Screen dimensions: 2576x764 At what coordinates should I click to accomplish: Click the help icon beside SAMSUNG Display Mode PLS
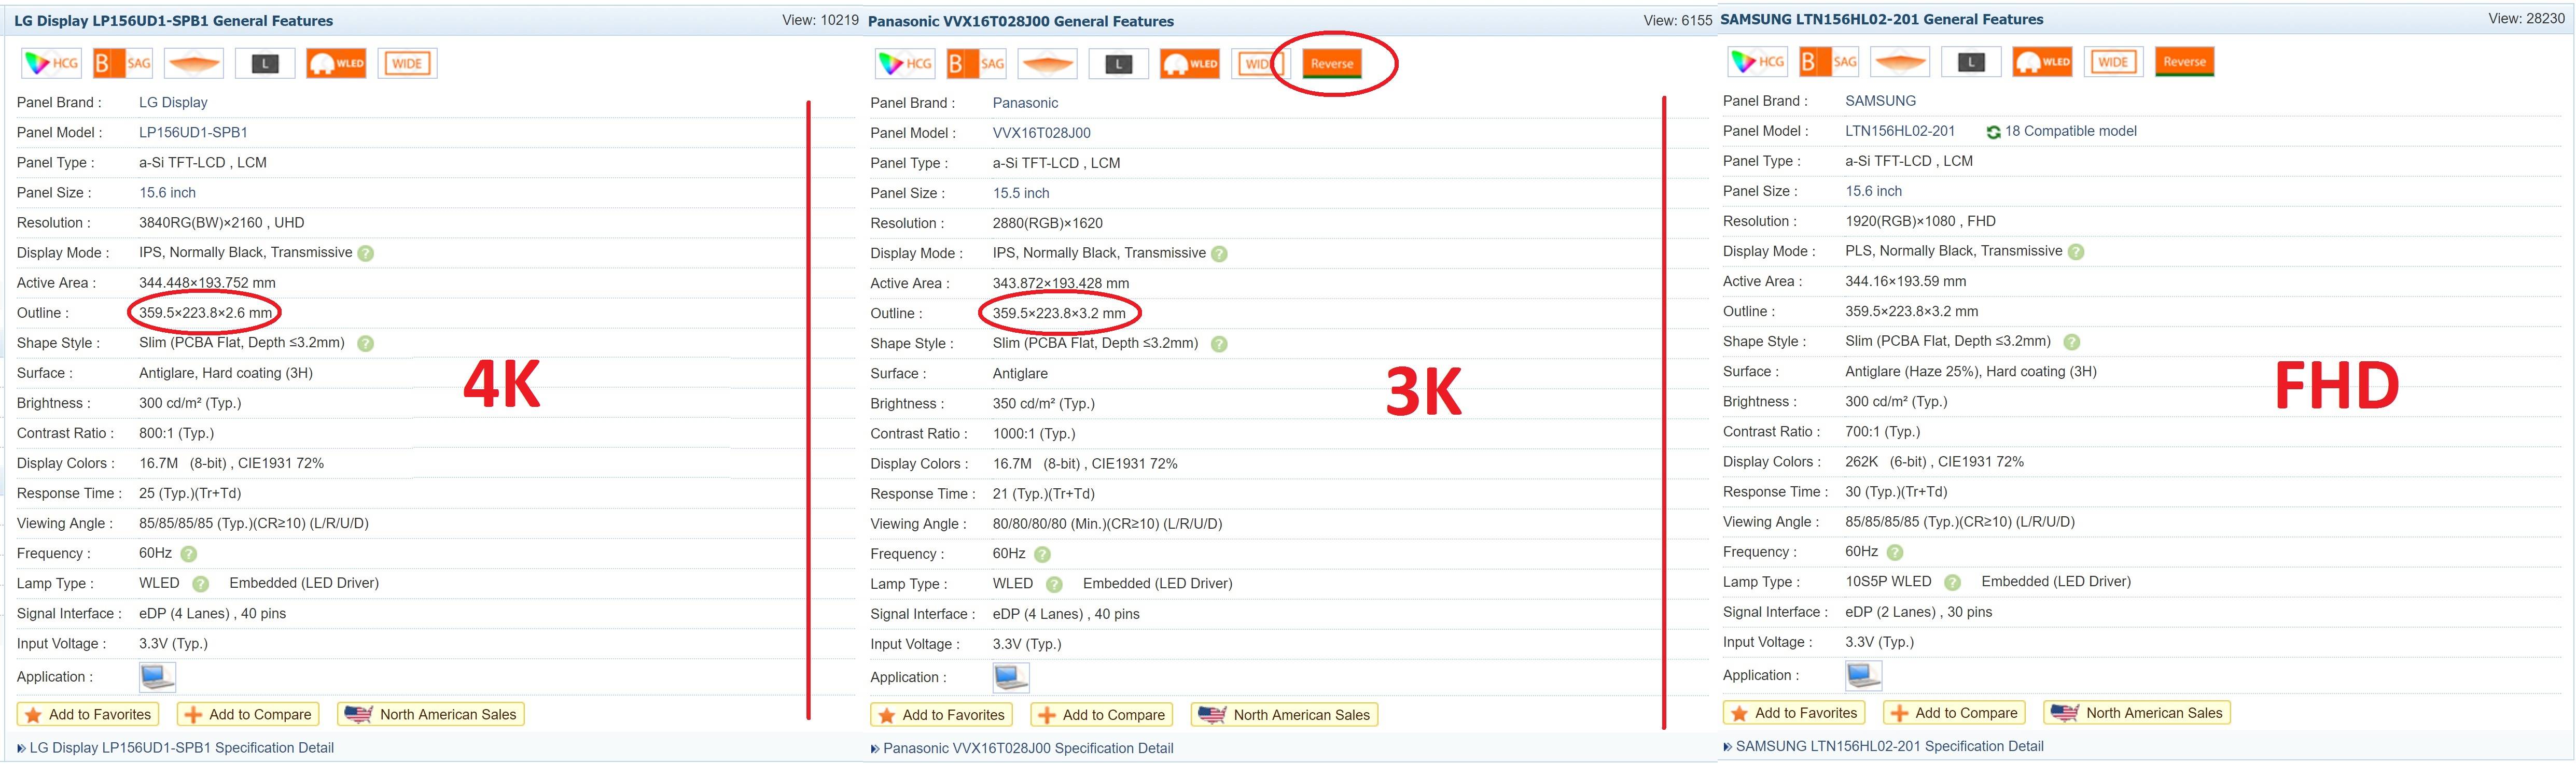[2076, 252]
